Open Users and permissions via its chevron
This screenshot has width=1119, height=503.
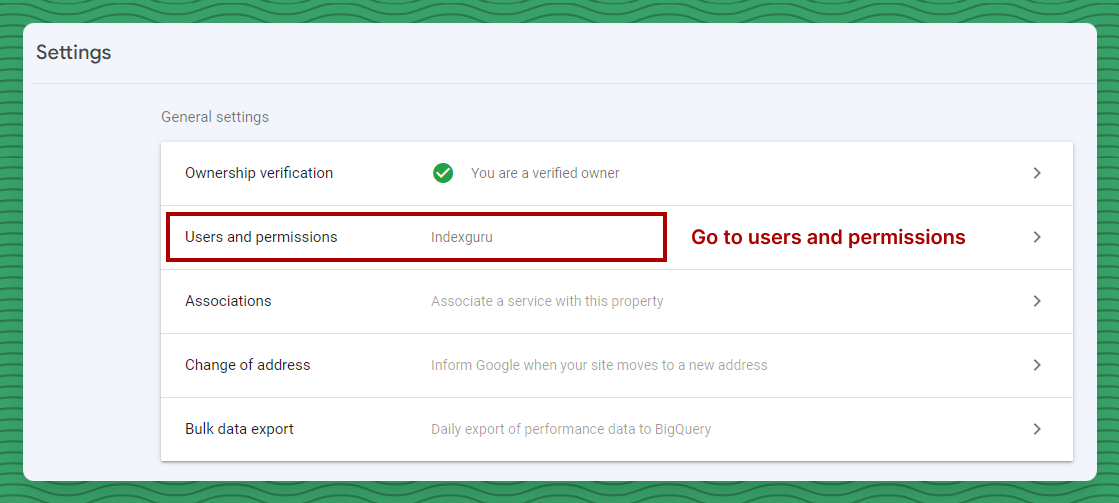1037,237
